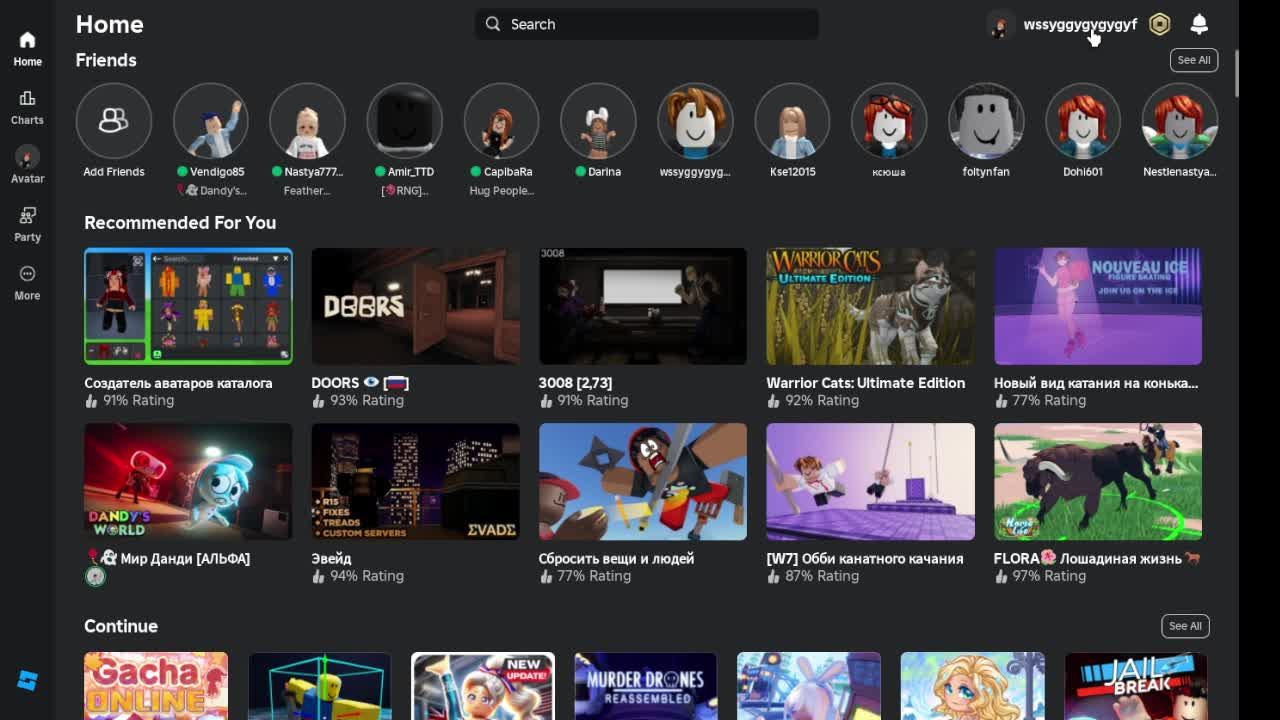Image resolution: width=1280 pixels, height=720 pixels.
Task: Open Jailbreak in Continue row
Action: point(1136,686)
